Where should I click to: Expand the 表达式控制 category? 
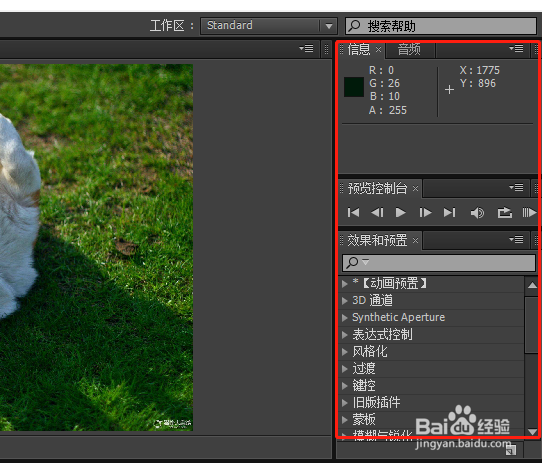(344, 335)
